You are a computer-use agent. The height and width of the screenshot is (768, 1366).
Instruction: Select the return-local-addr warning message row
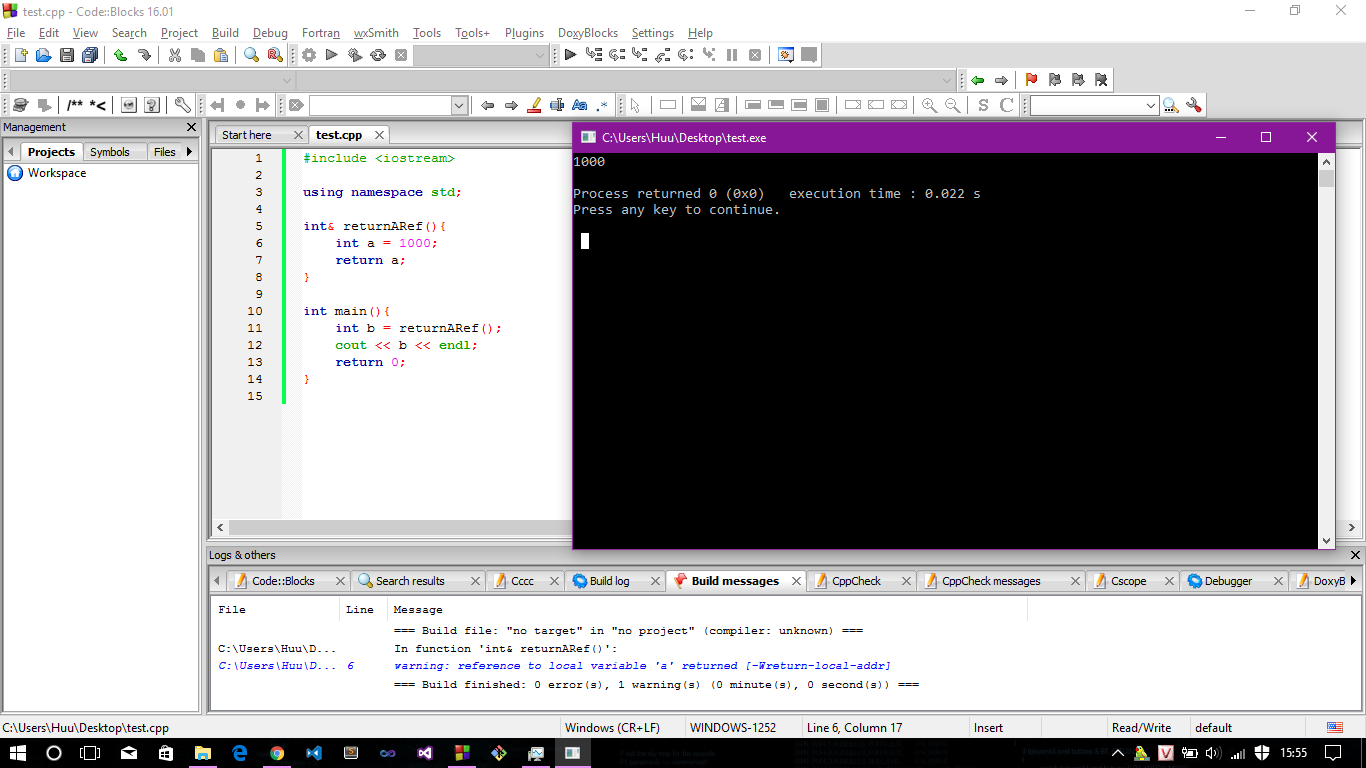coord(641,666)
